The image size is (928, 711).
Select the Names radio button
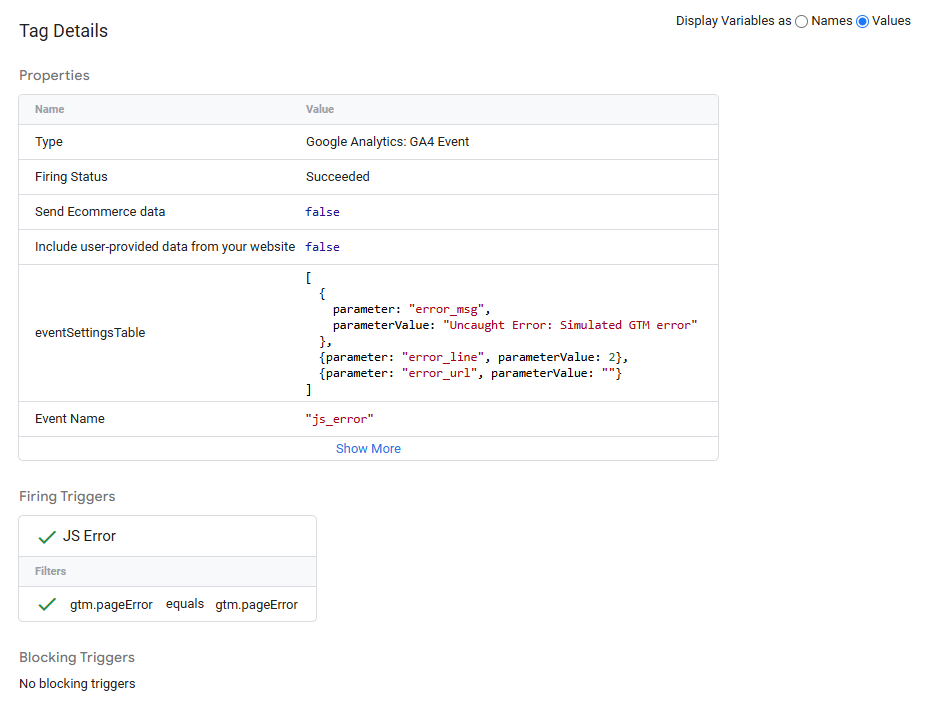801,22
